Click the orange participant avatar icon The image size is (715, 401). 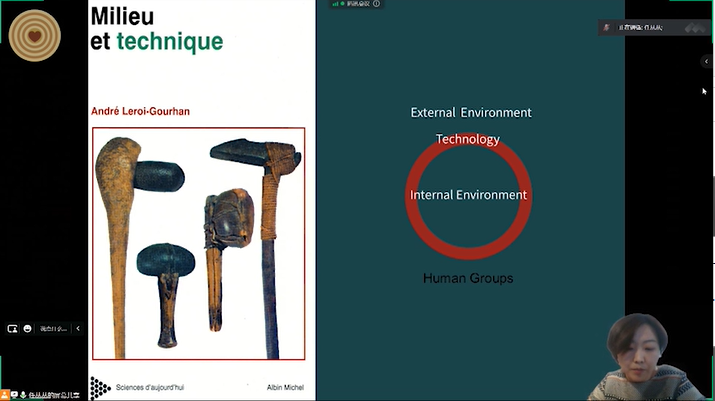(x=5, y=395)
